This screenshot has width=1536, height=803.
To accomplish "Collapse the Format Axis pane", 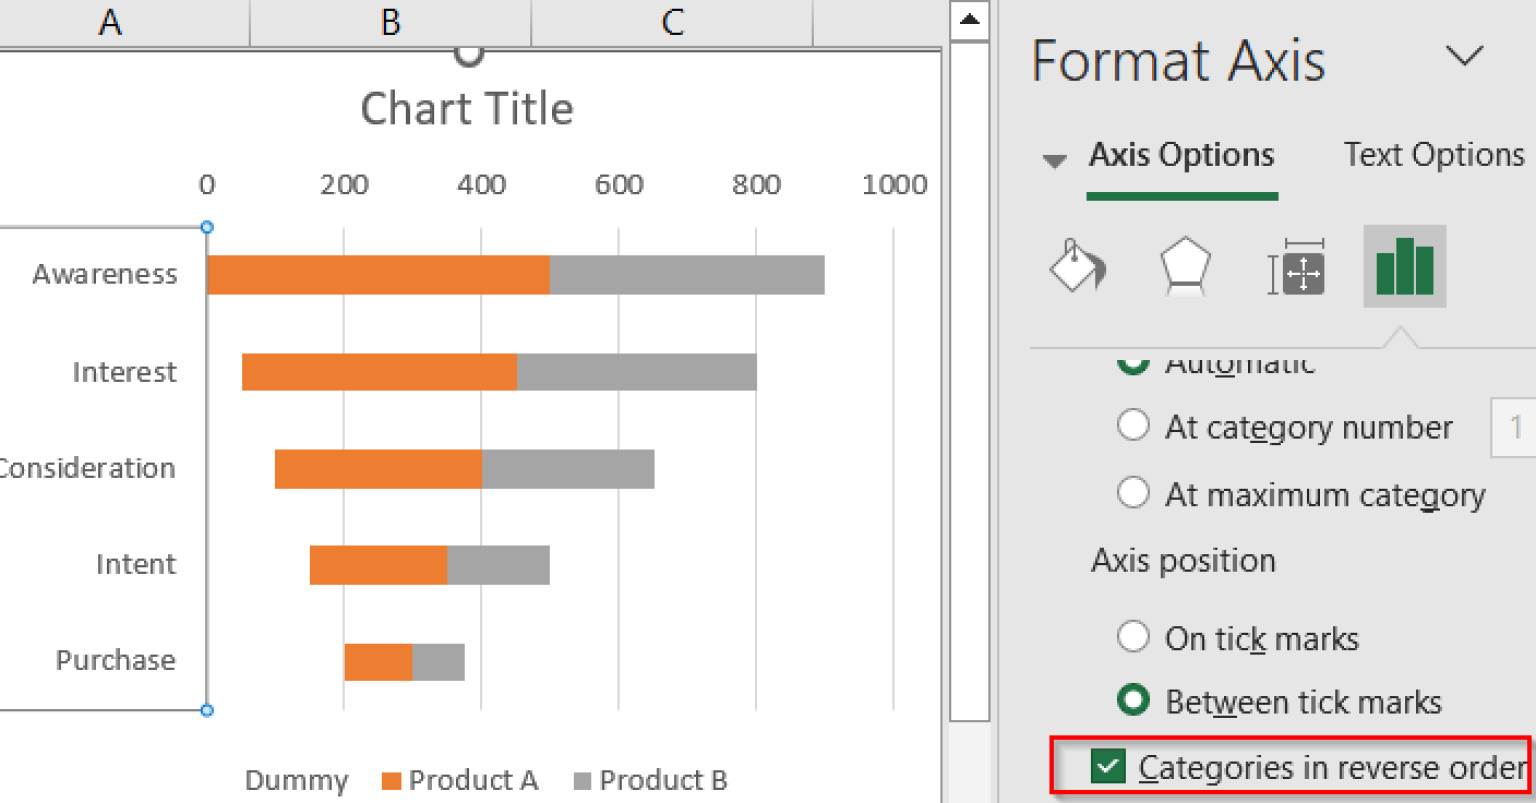I will tap(1465, 58).
